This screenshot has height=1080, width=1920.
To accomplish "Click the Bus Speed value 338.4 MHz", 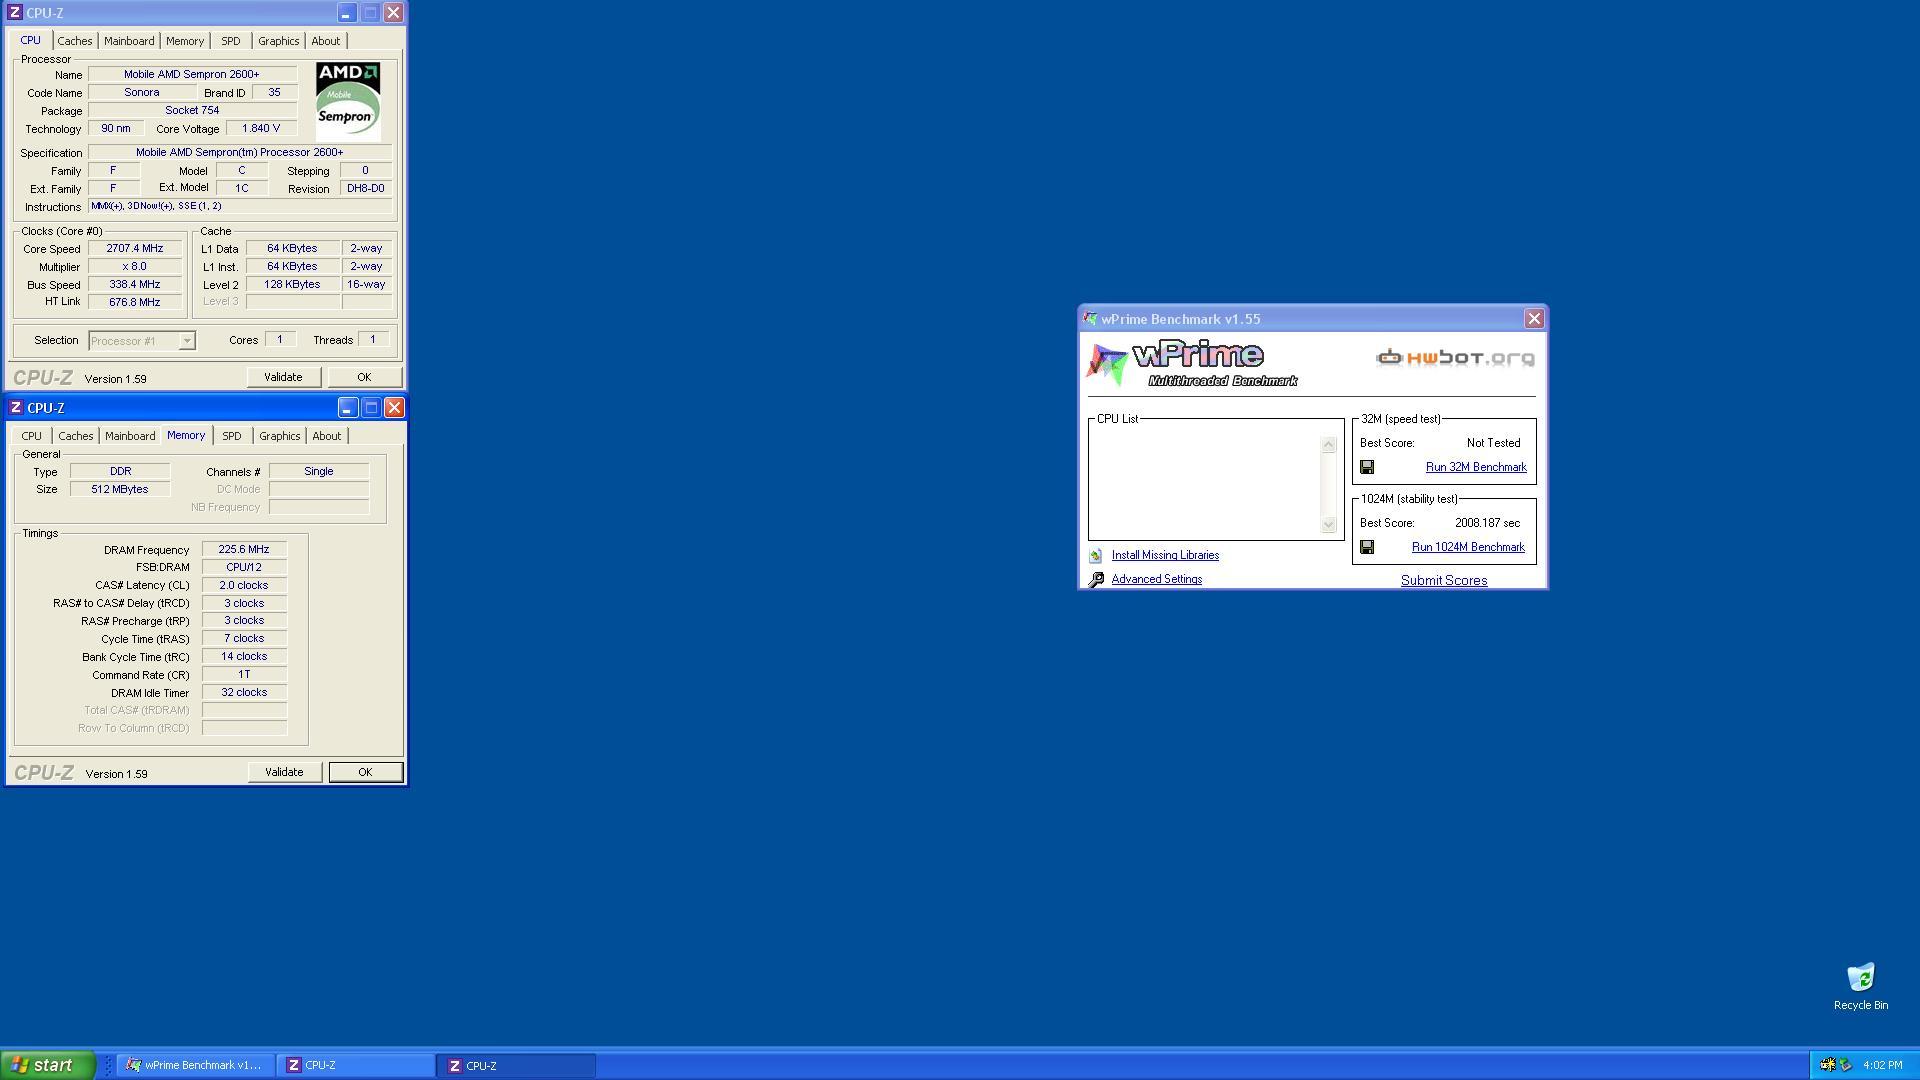I will click(135, 284).
